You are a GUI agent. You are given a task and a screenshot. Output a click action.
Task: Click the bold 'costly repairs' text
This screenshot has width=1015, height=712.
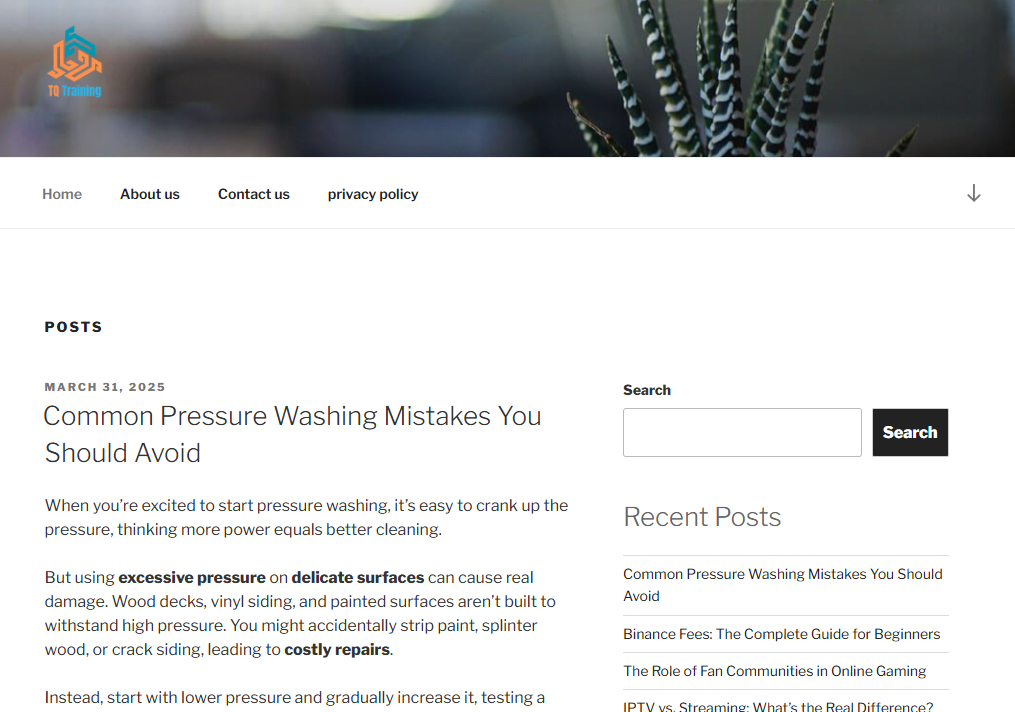click(337, 650)
